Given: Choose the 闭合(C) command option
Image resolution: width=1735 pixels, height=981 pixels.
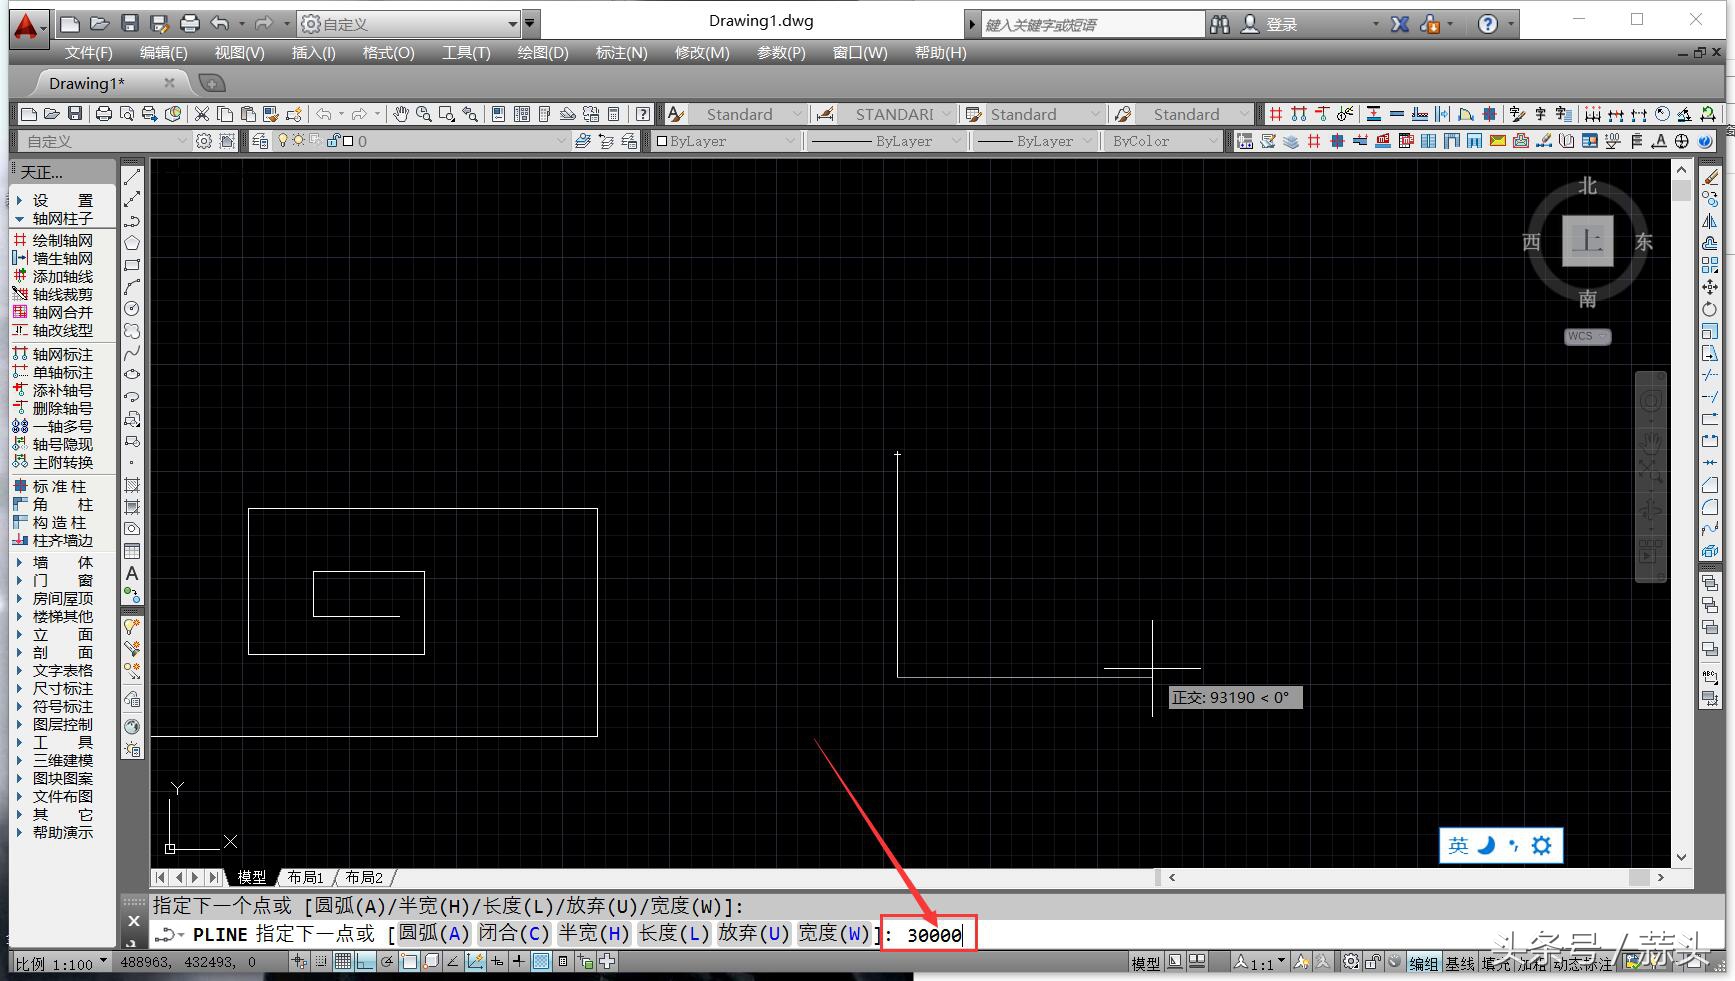Looking at the screenshot, I should point(514,934).
